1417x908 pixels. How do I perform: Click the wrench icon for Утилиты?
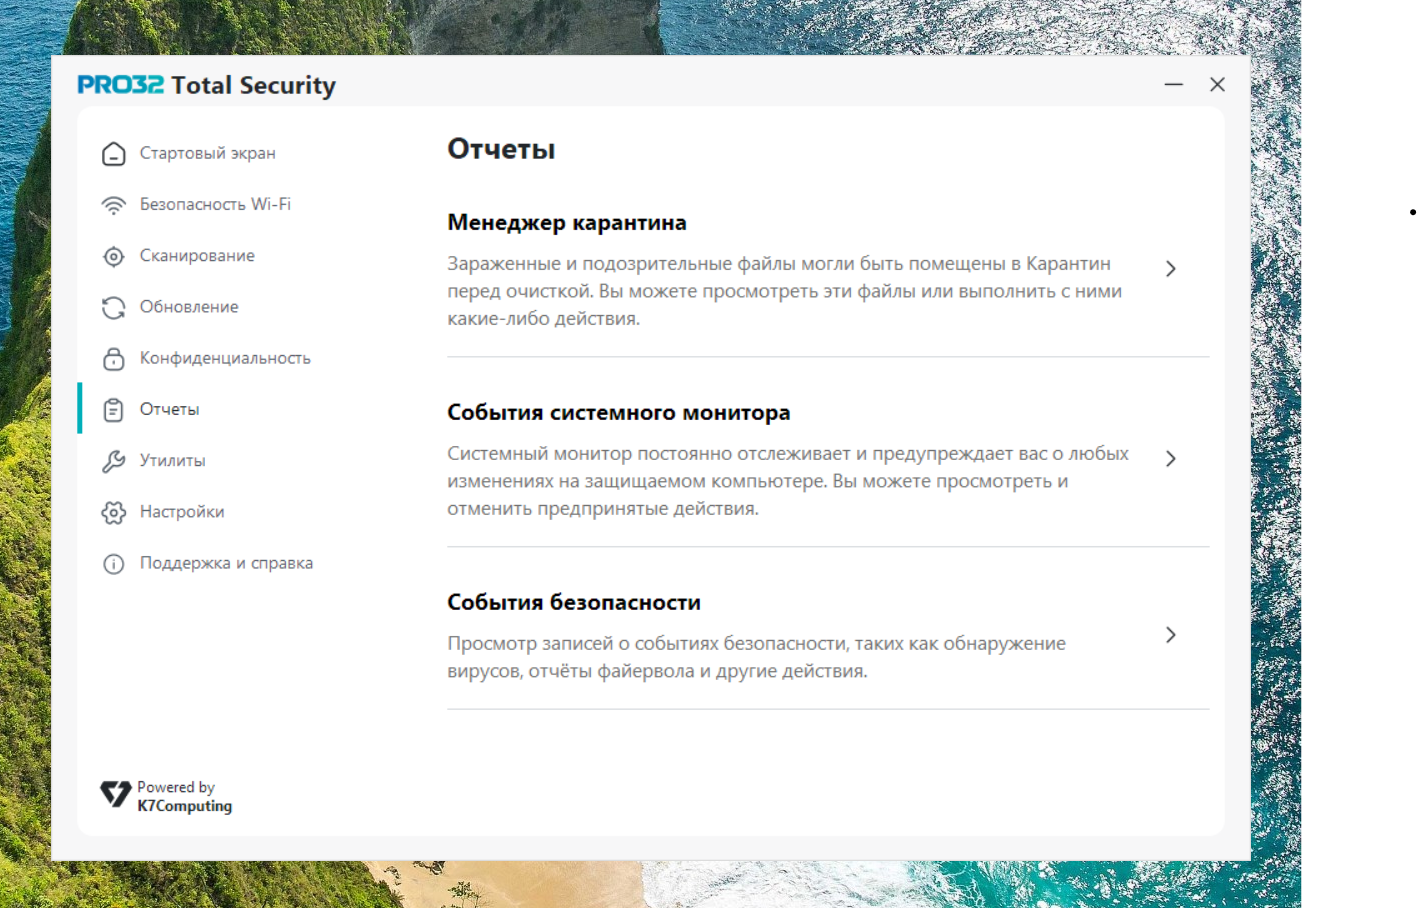(x=114, y=461)
